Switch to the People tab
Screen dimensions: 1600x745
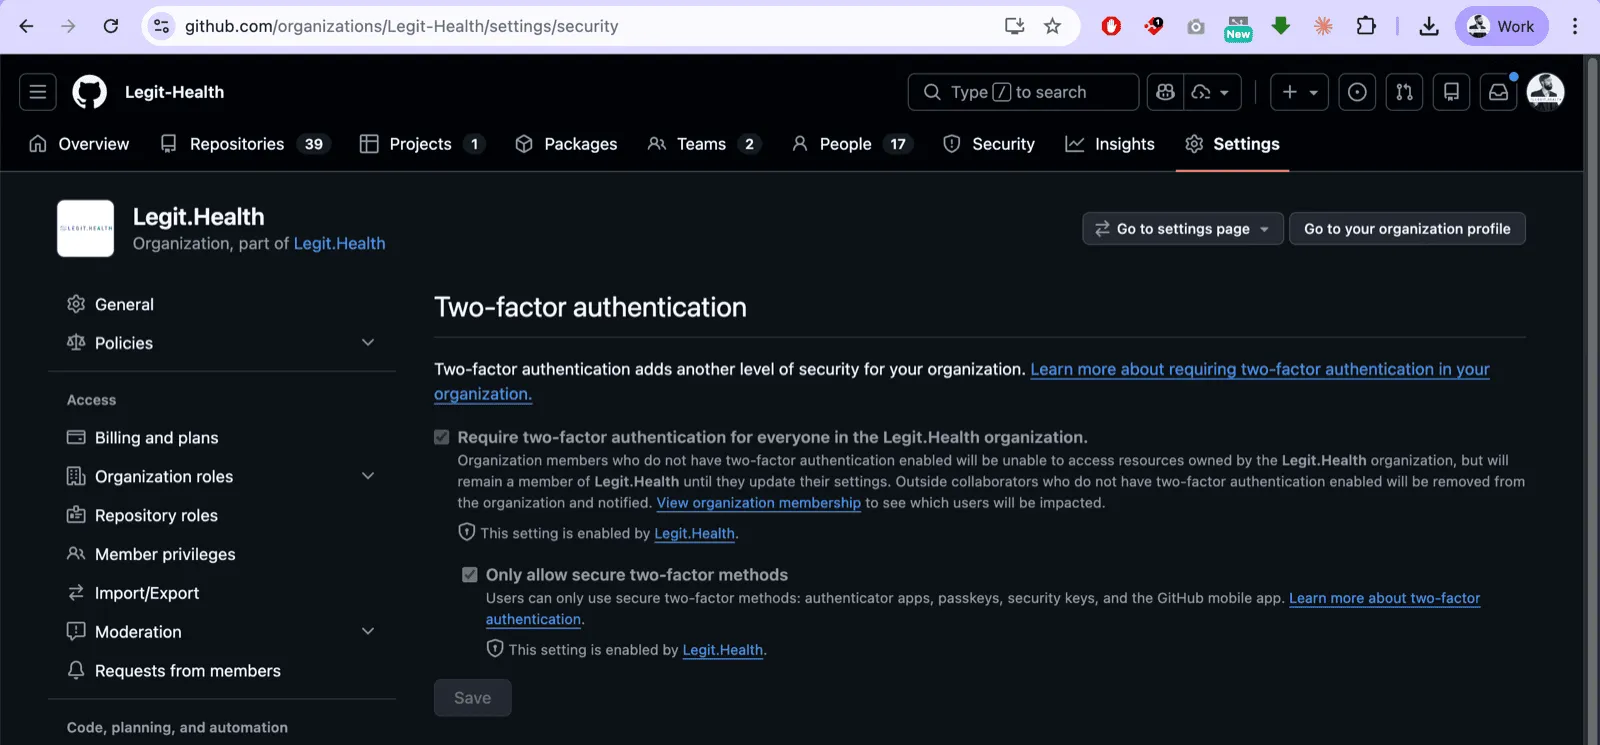point(851,144)
